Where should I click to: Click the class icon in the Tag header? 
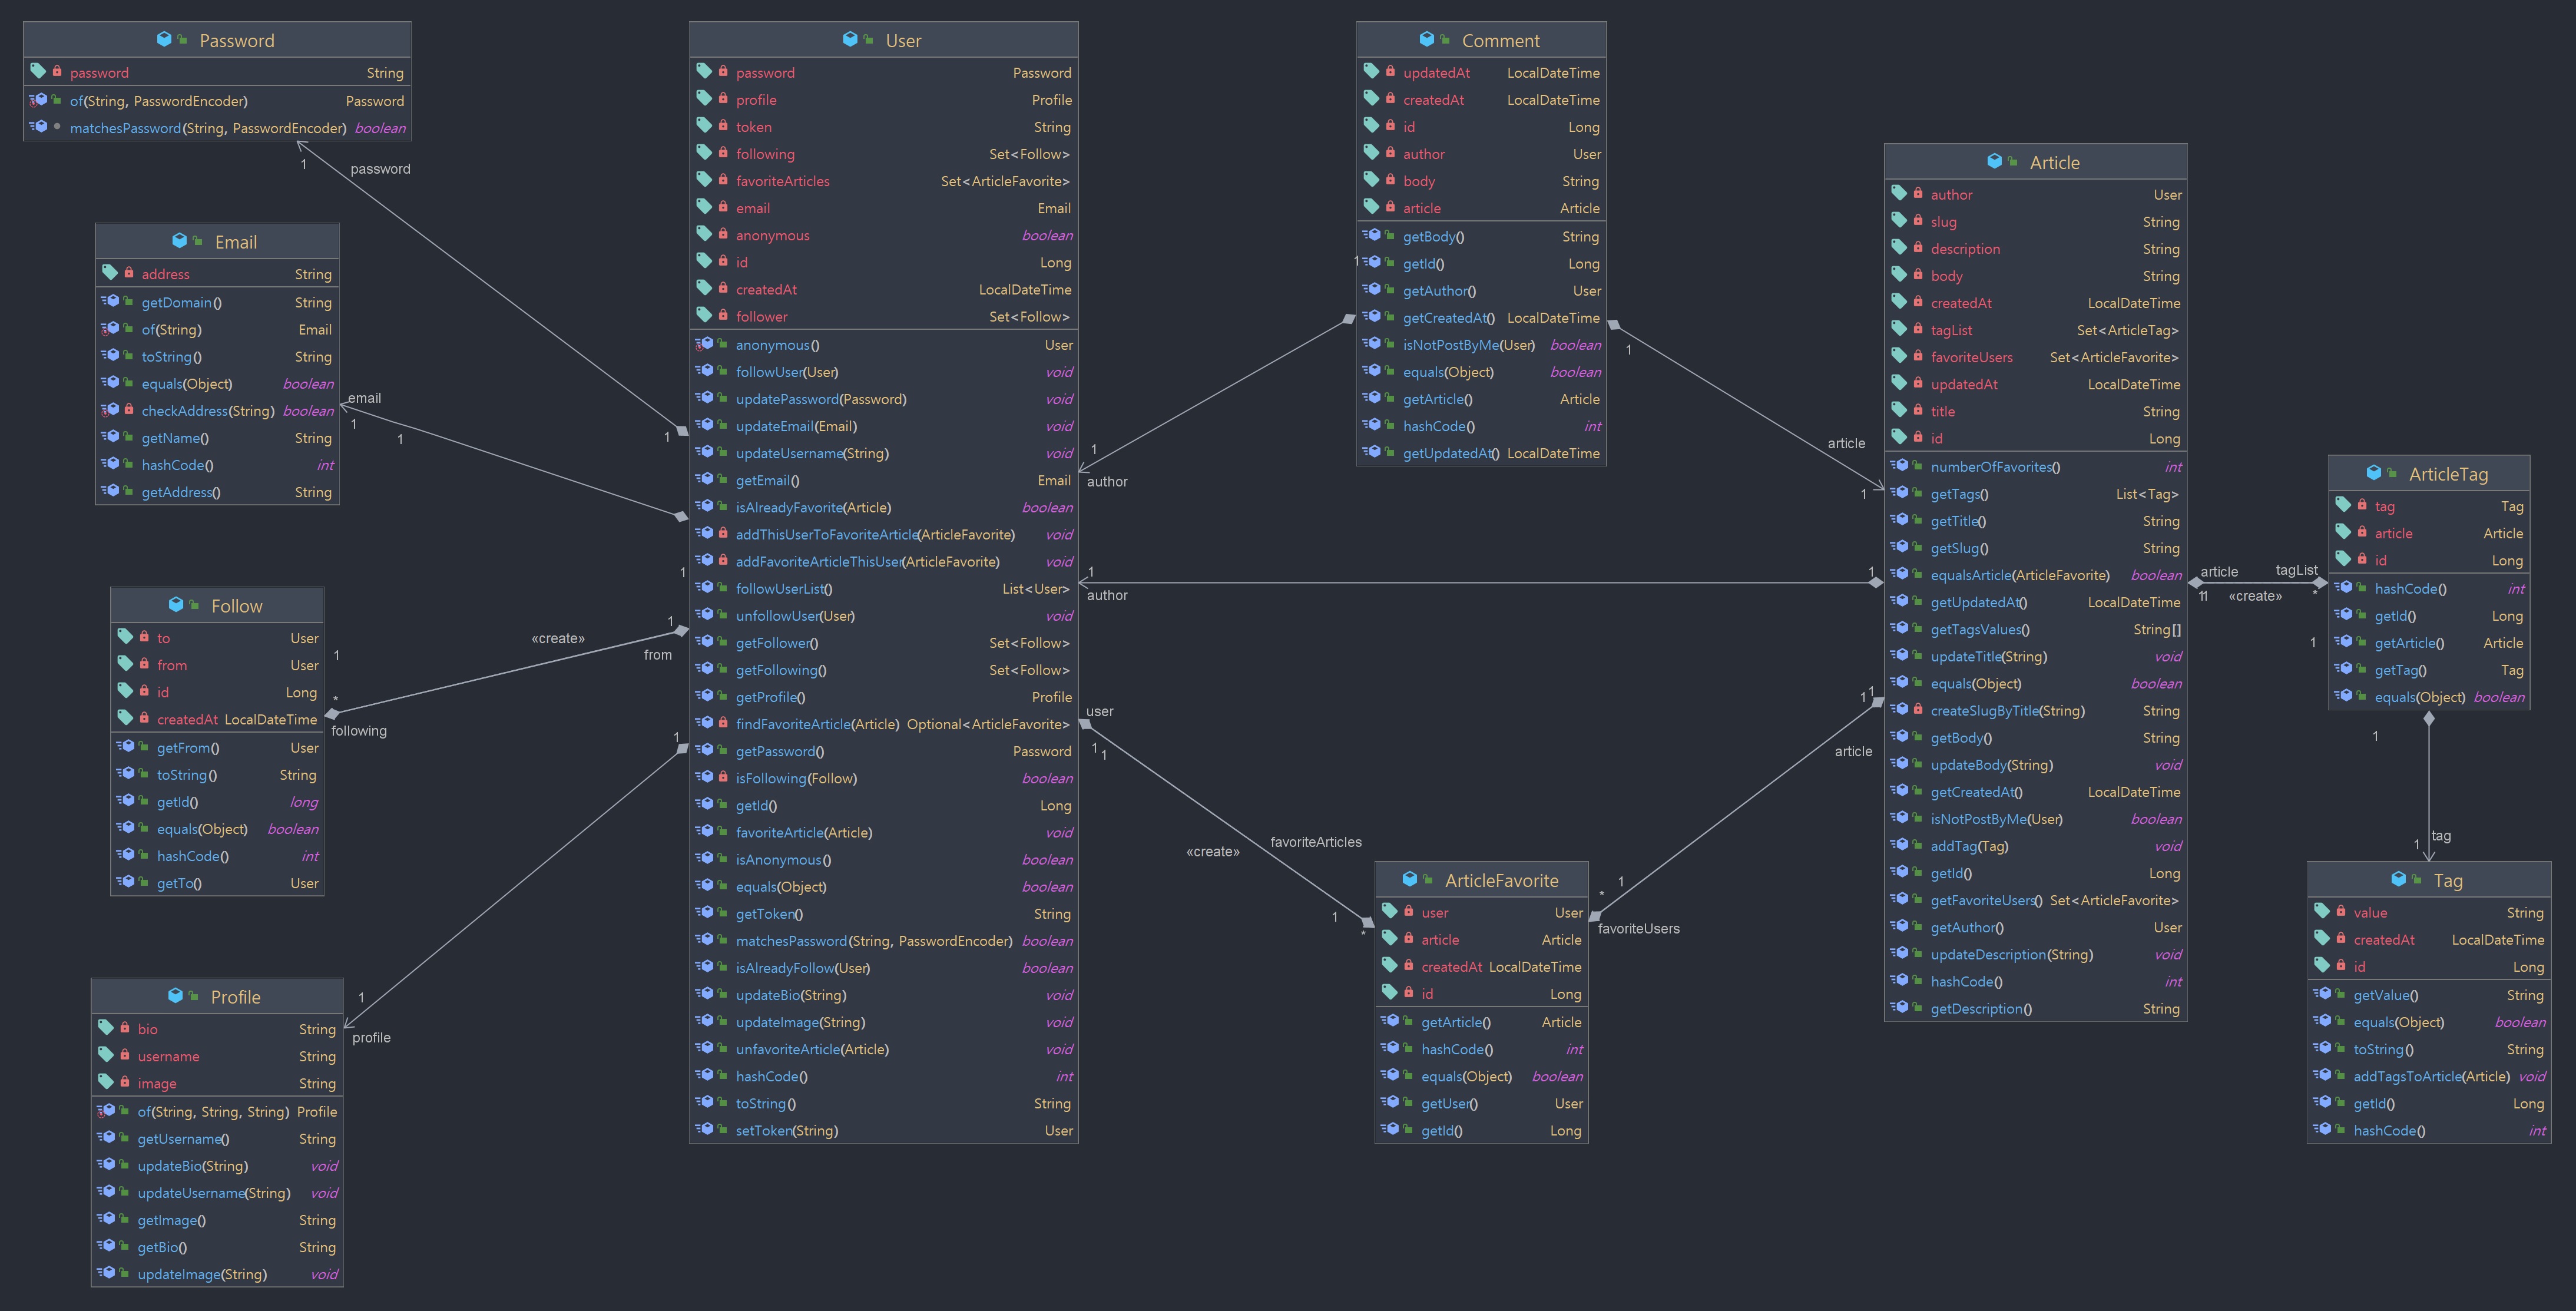point(2398,880)
